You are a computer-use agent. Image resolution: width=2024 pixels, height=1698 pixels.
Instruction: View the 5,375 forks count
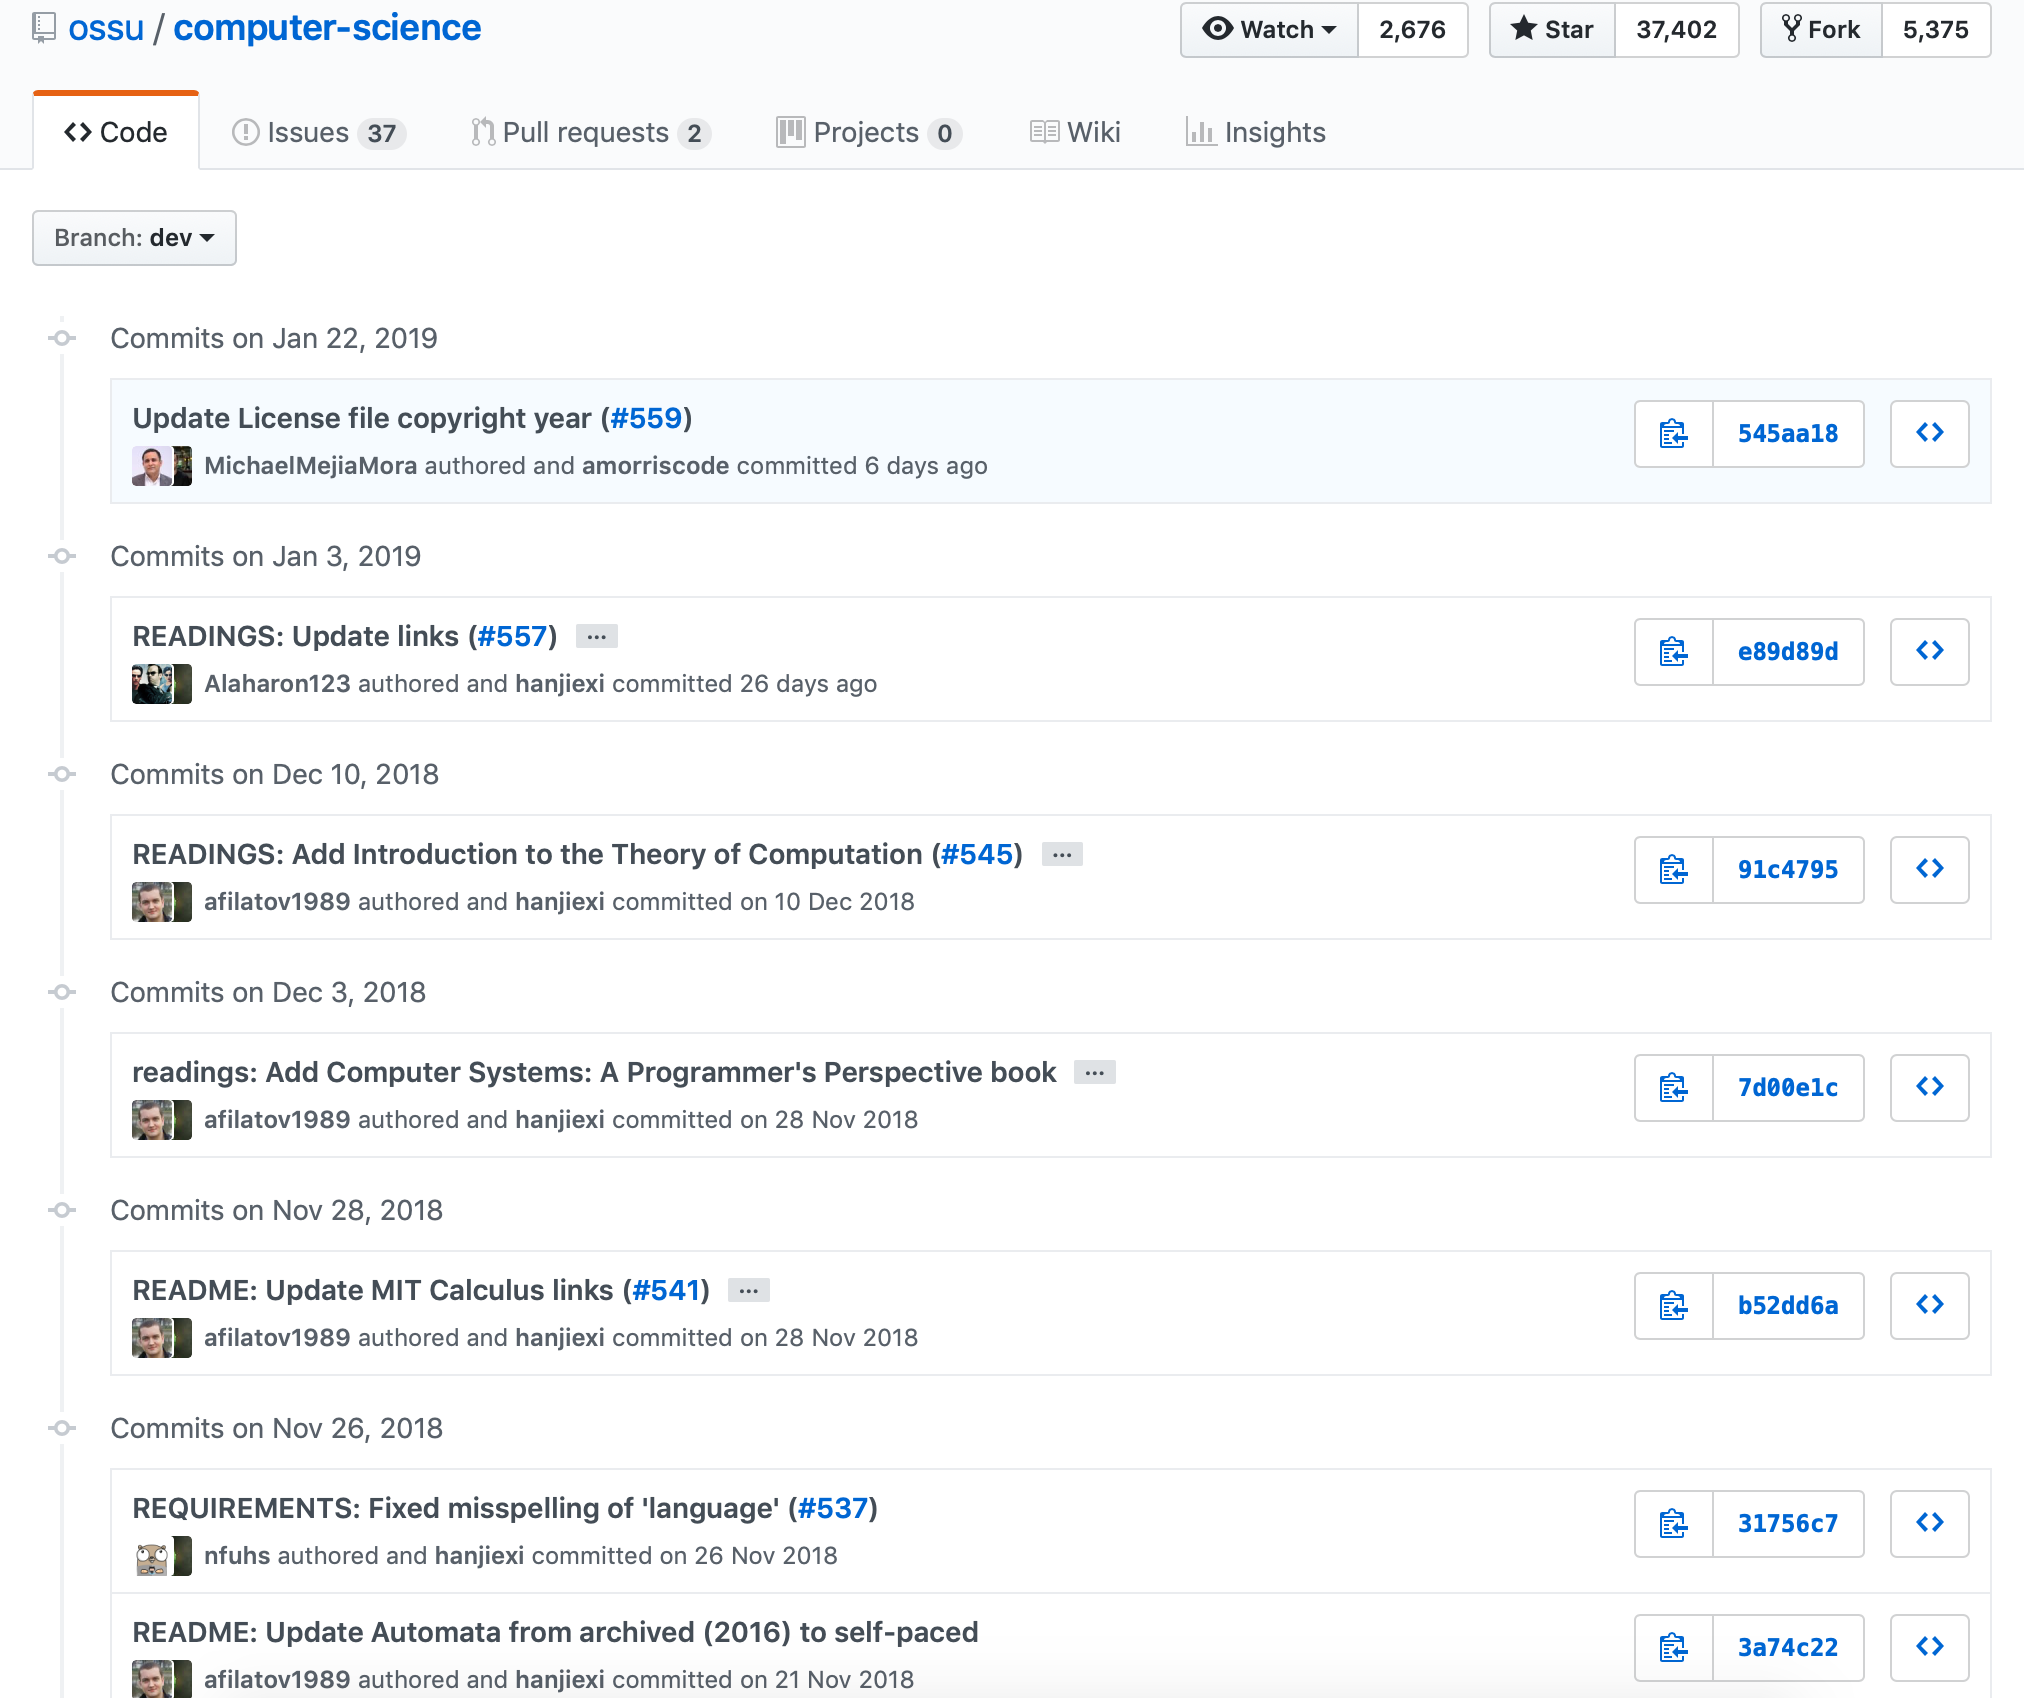[1936, 30]
